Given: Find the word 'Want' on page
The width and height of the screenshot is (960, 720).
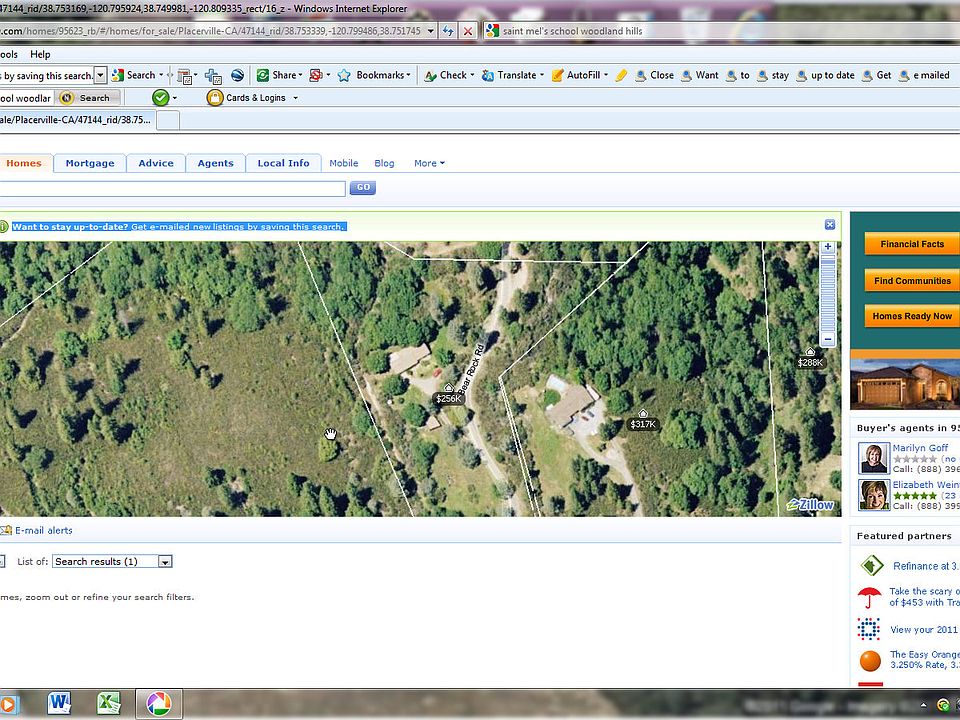Looking at the screenshot, I should coord(700,75).
